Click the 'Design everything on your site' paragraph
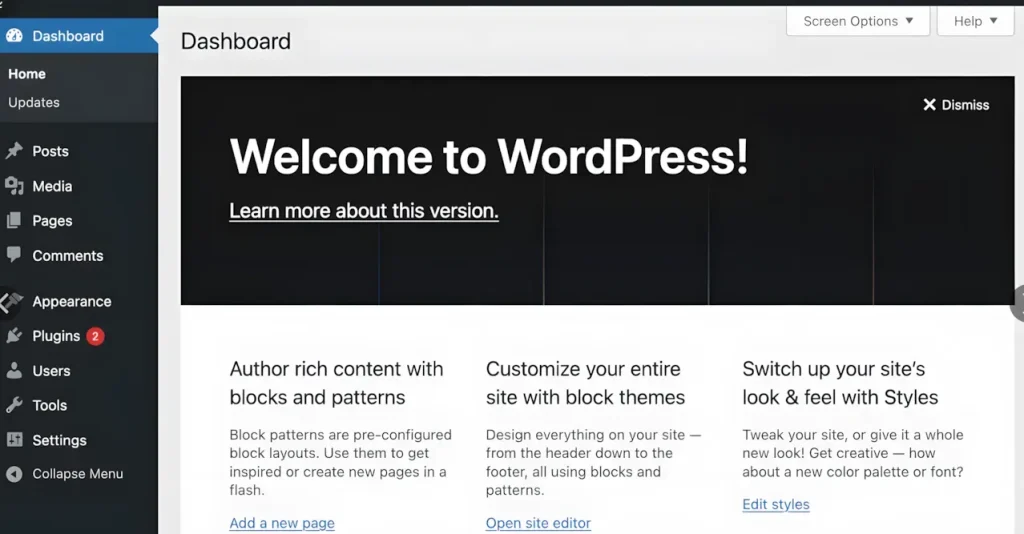Image resolution: width=1024 pixels, height=534 pixels. pyautogui.click(x=593, y=462)
